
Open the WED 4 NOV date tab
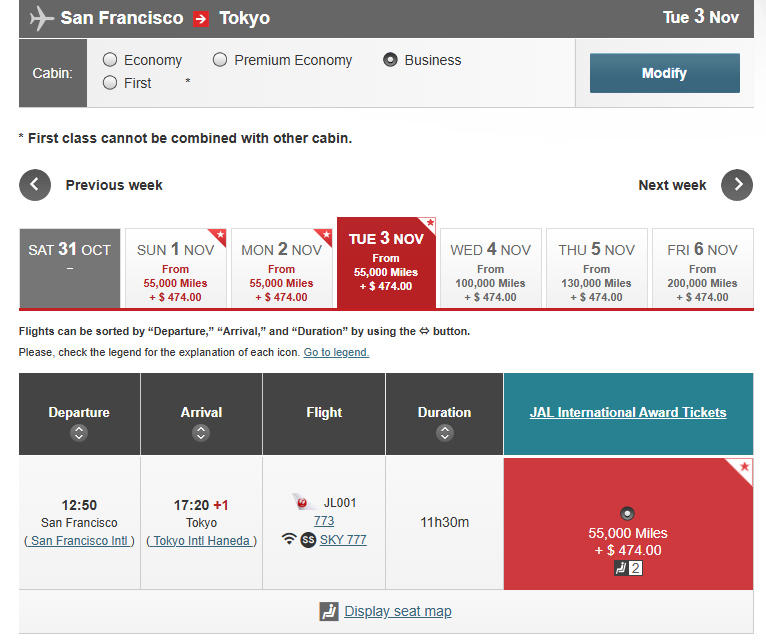(490, 268)
